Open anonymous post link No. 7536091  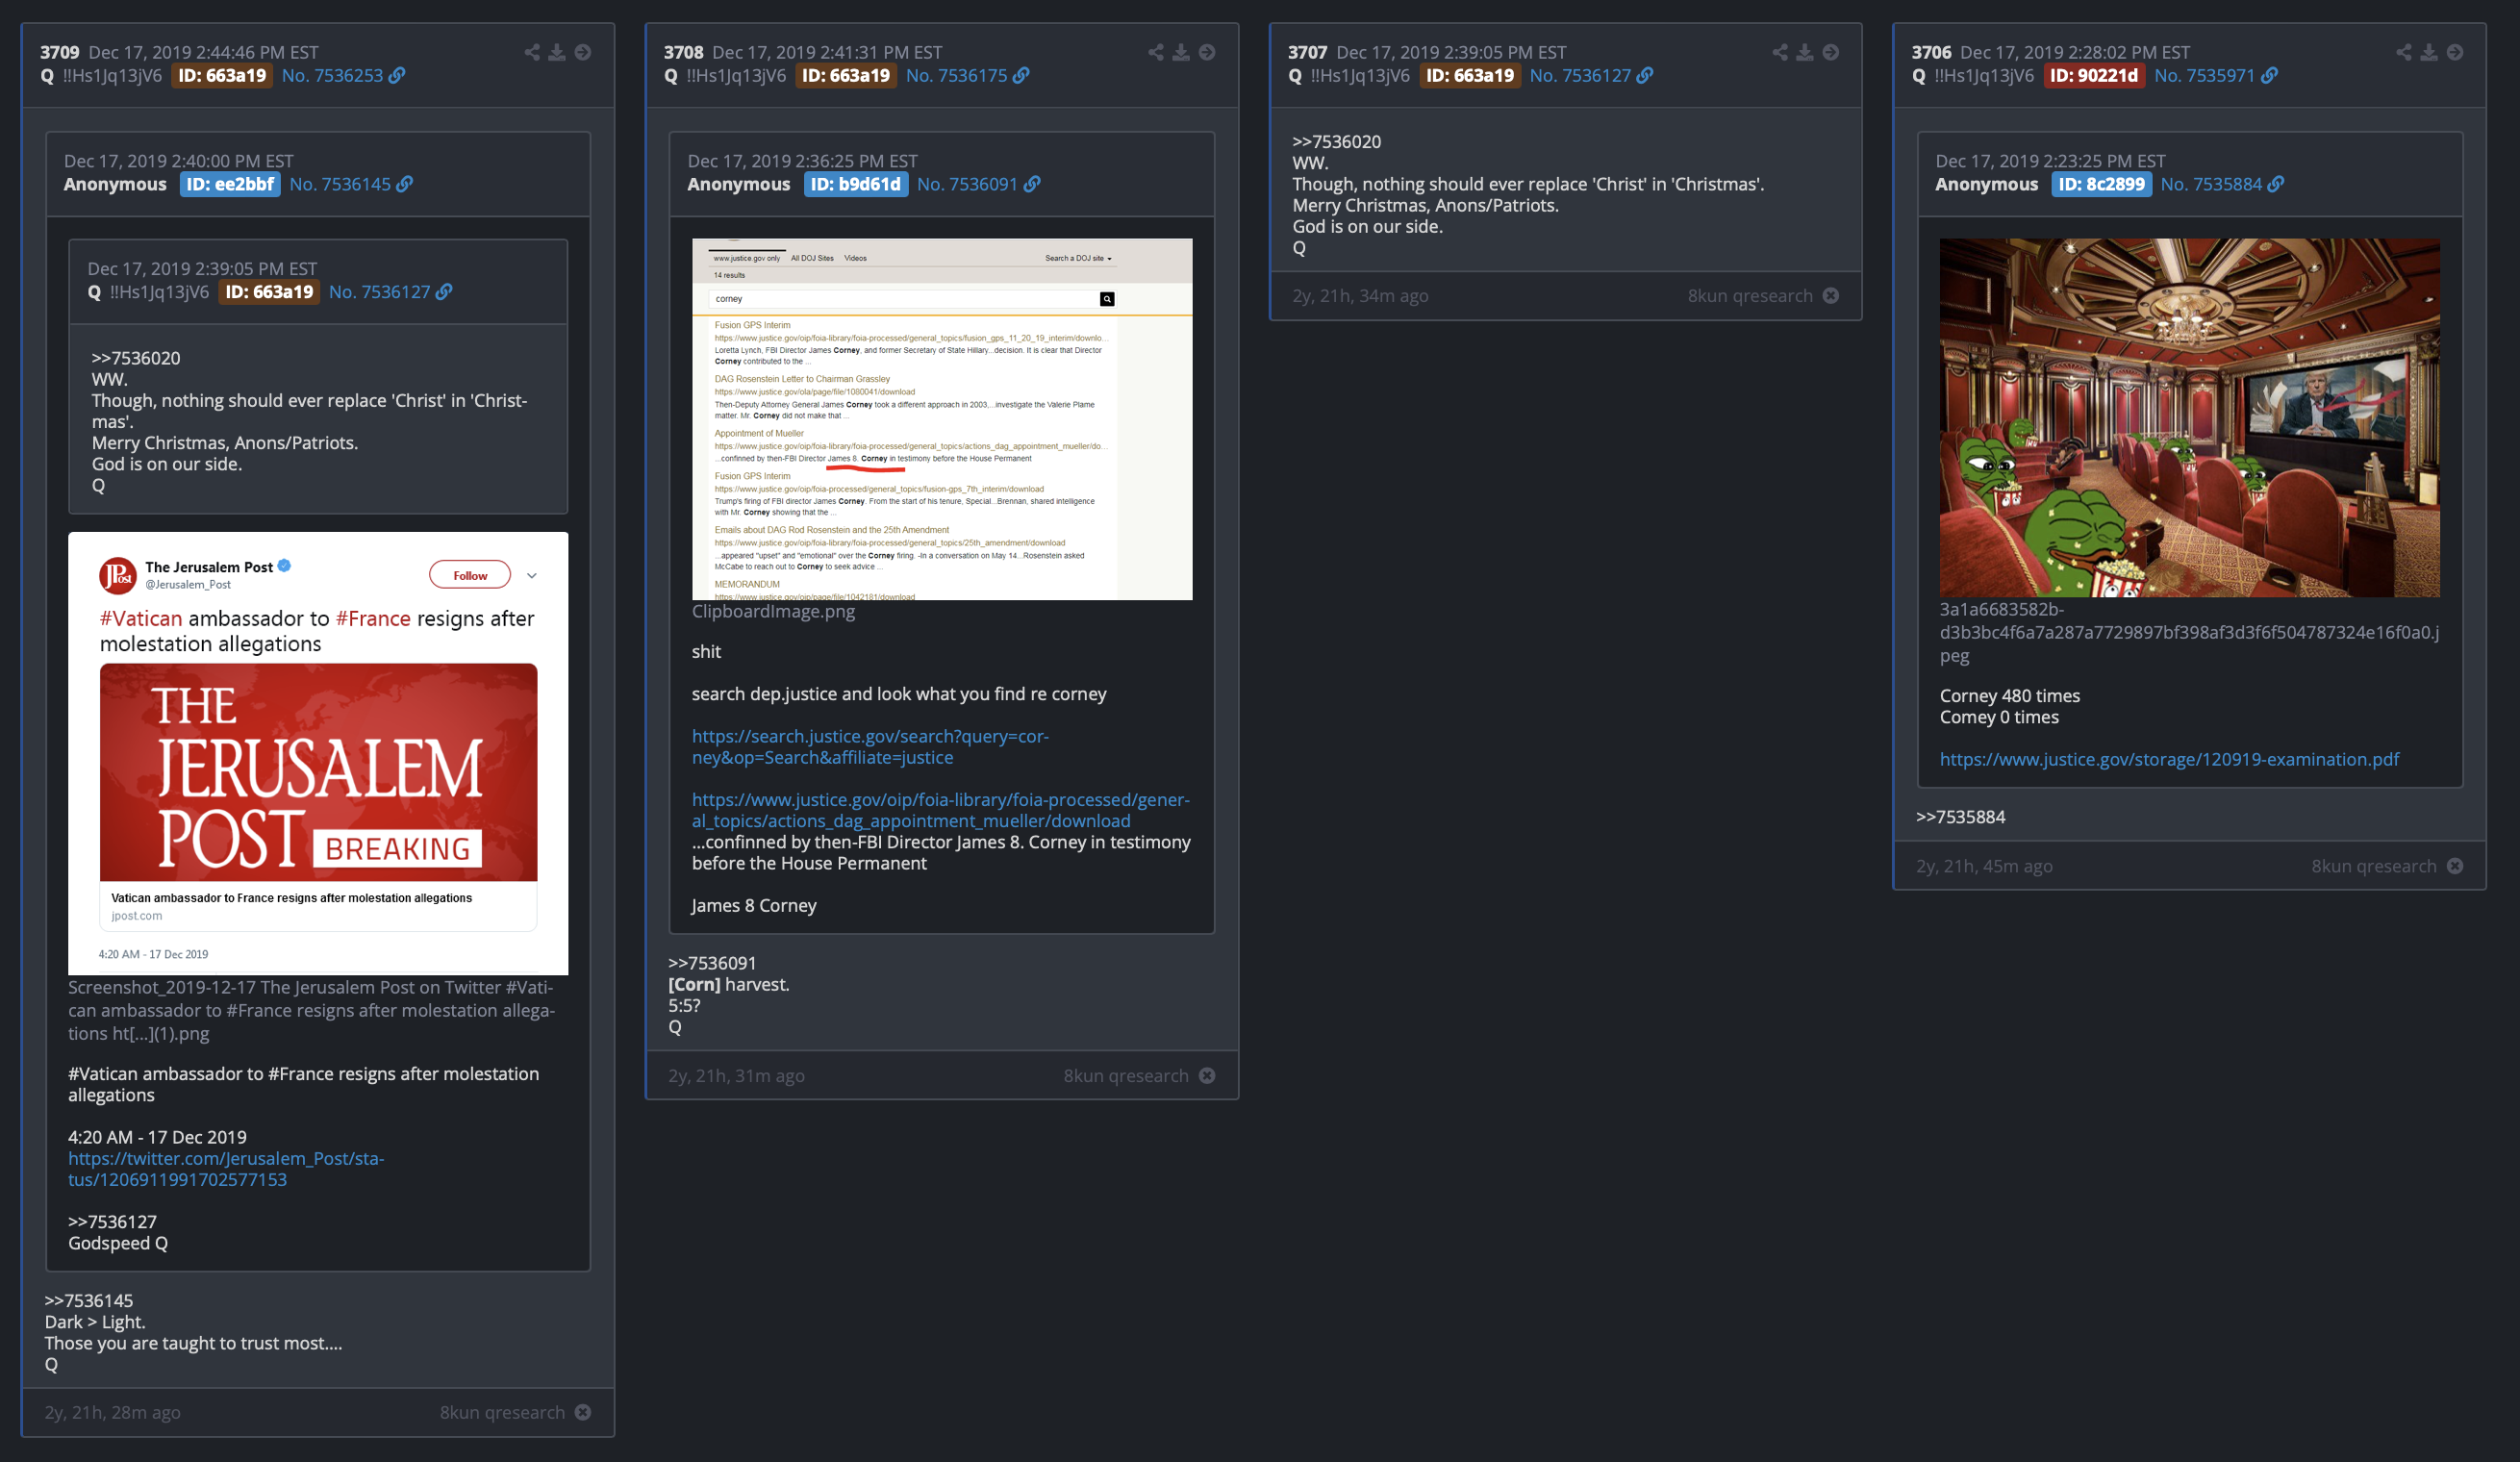(967, 184)
